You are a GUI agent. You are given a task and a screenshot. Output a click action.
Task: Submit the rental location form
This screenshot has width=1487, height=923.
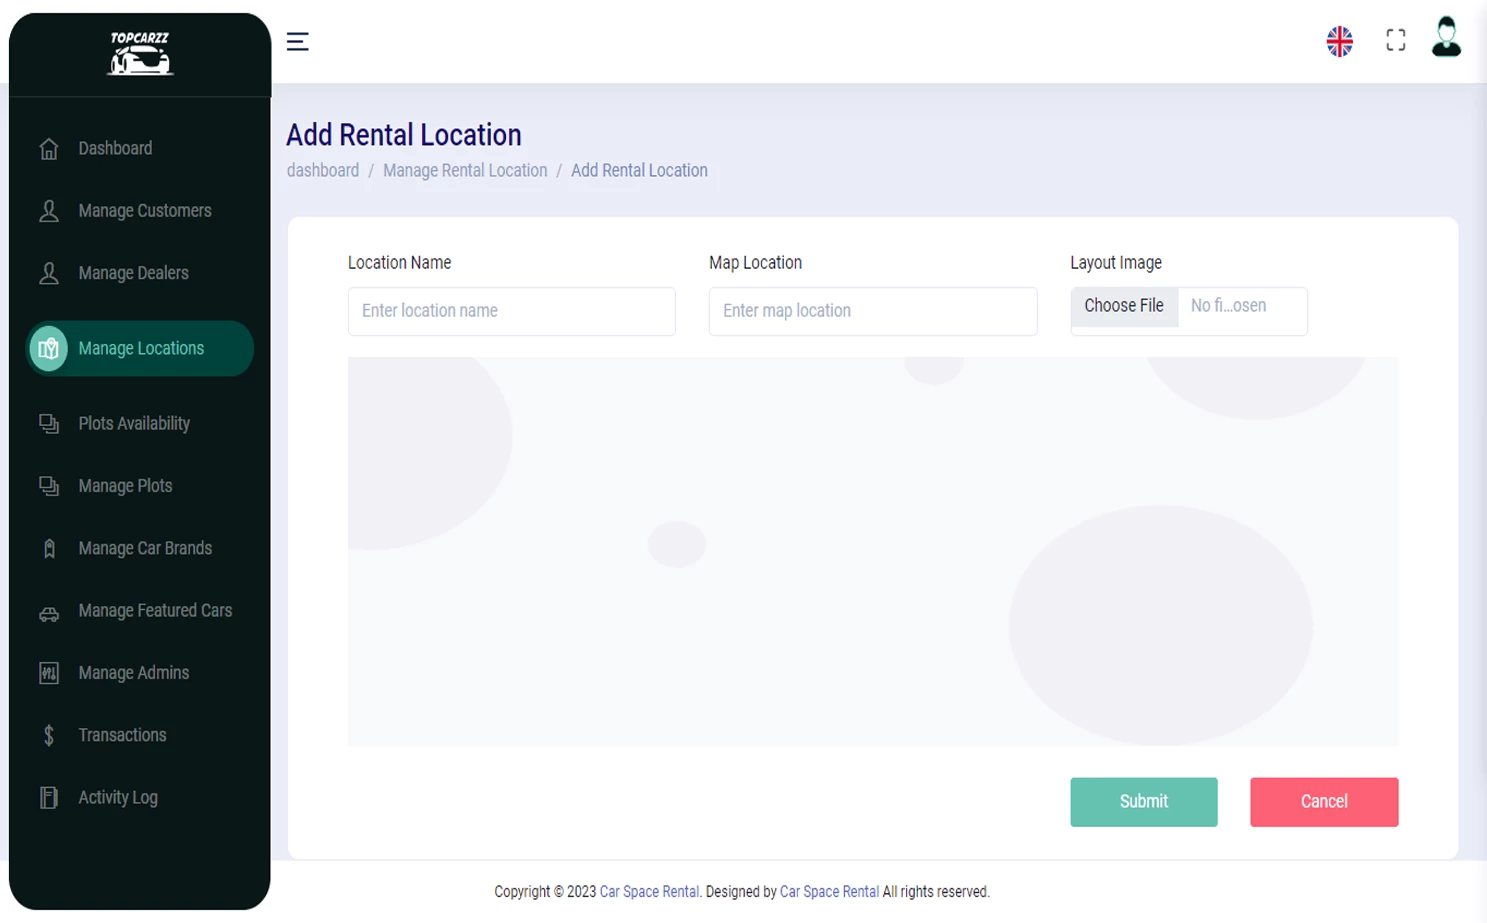click(1143, 801)
